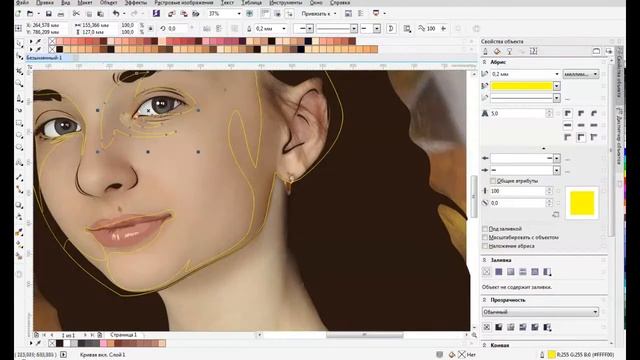Click the close curve icon on property bar
The height and width of the screenshot is (360, 640).
391,29
